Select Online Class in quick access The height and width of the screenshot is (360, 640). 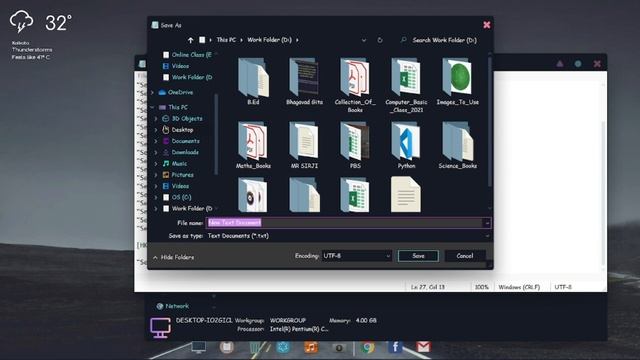point(187,55)
